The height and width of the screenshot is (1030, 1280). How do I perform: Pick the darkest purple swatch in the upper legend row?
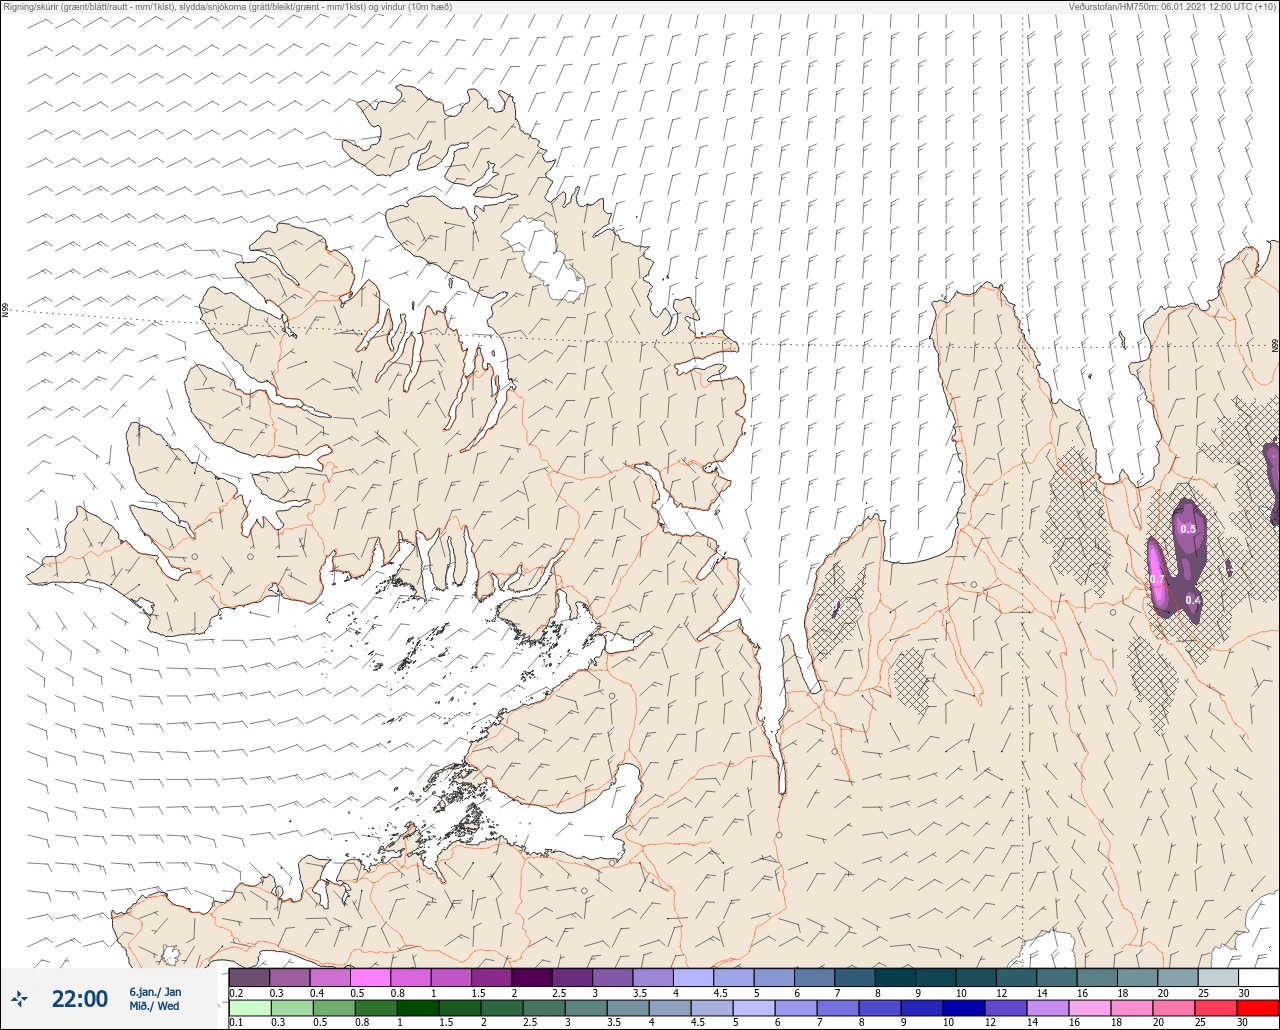click(531, 977)
